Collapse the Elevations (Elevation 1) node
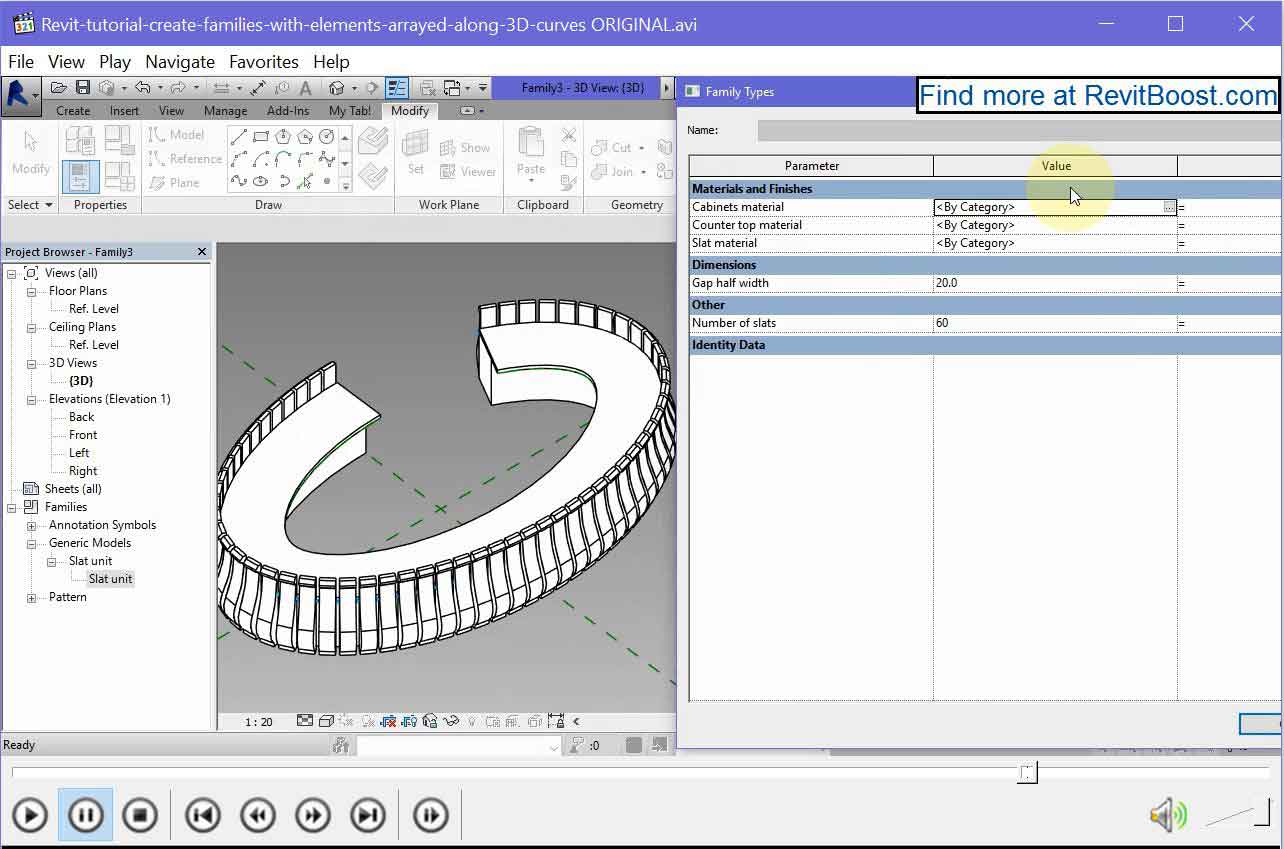Image resolution: width=1284 pixels, height=849 pixels. pyautogui.click(x=31, y=399)
